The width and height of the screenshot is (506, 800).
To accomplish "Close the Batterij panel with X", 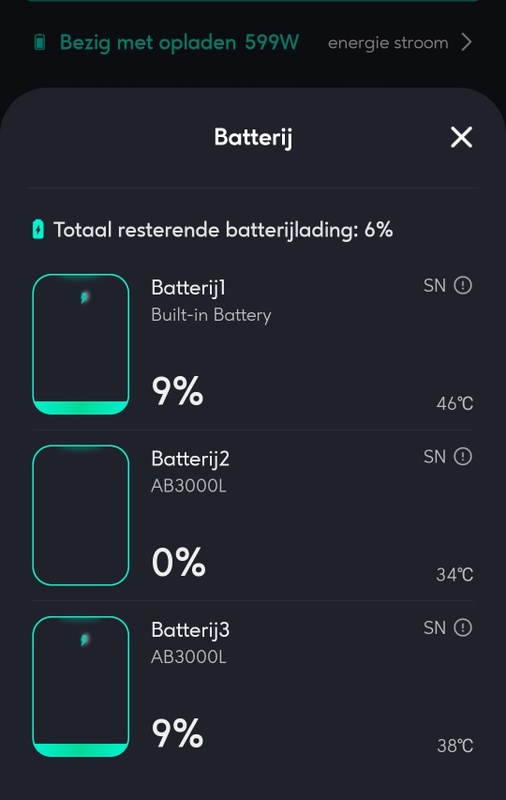I will click(461, 137).
